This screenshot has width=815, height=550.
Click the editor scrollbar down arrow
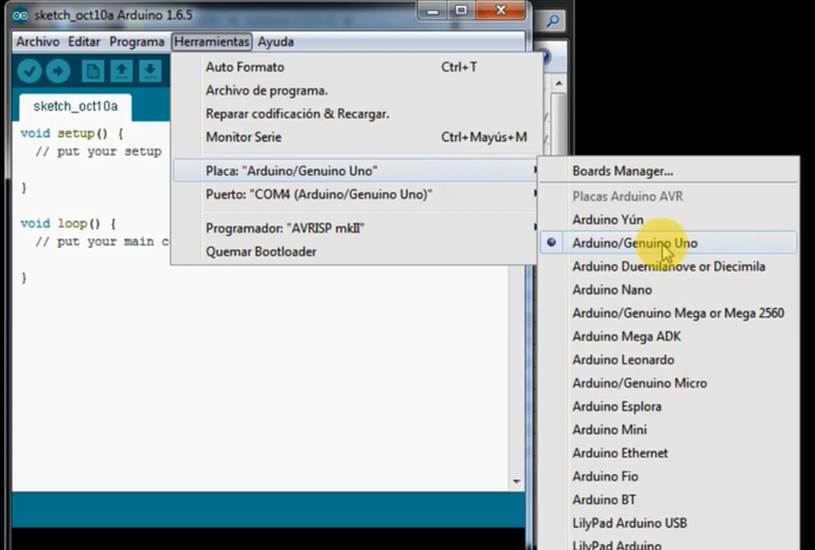coord(516,481)
